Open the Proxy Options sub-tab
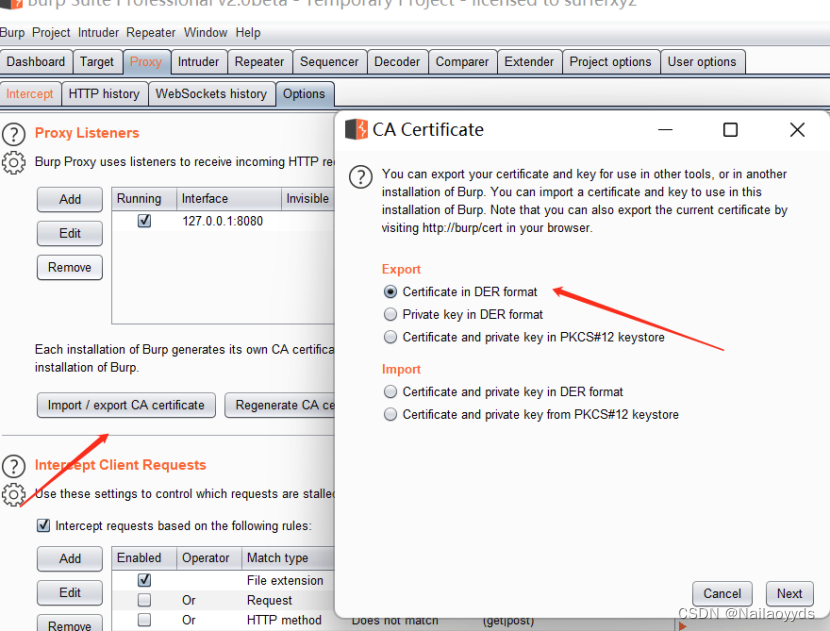Image resolution: width=830 pixels, height=631 pixels. (x=304, y=94)
